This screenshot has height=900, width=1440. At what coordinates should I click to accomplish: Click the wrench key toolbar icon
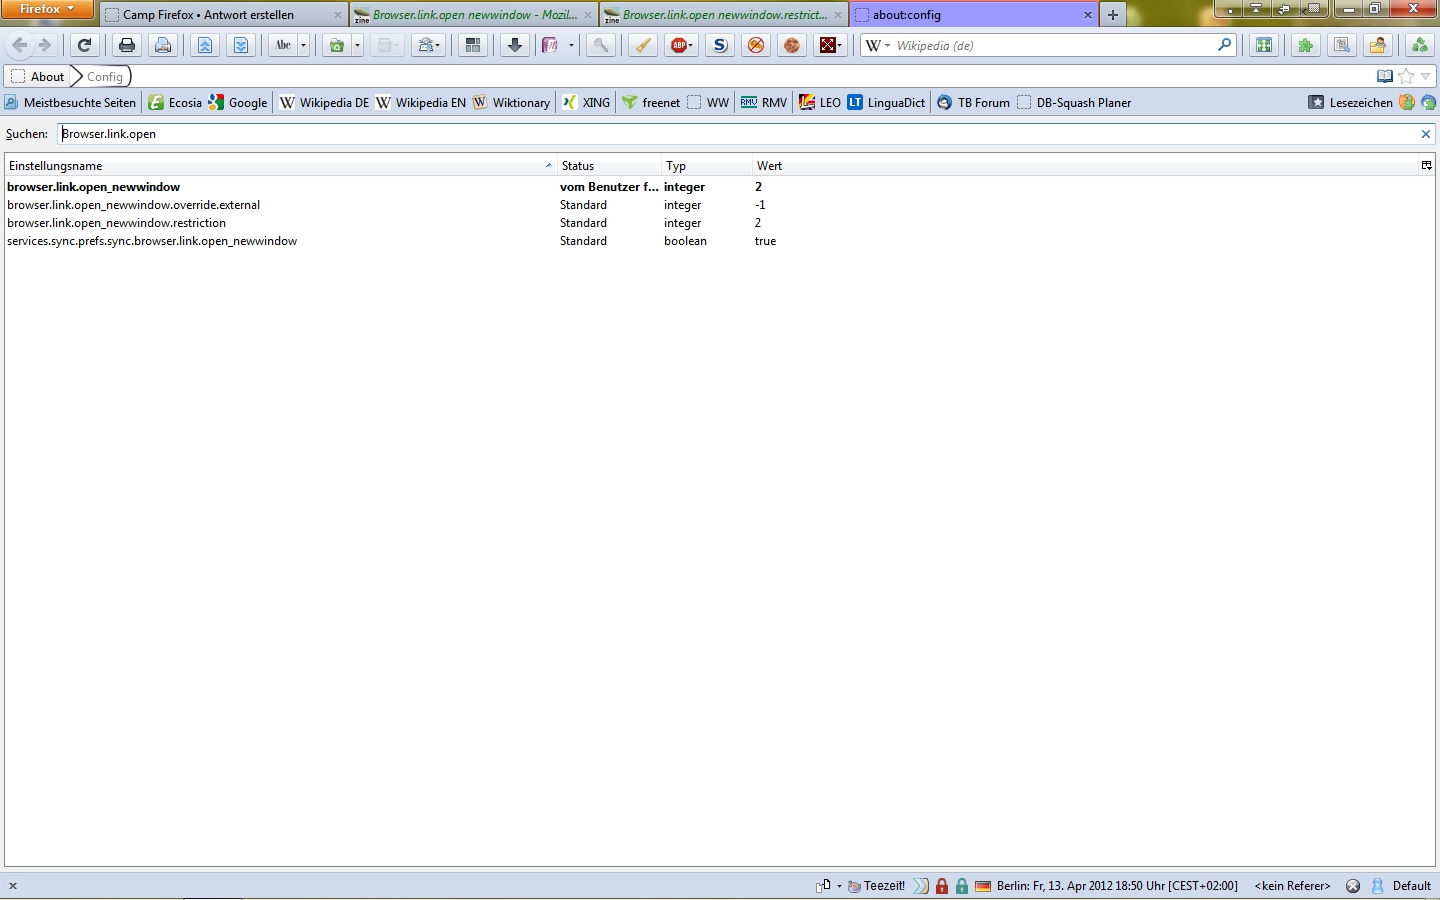(x=601, y=45)
